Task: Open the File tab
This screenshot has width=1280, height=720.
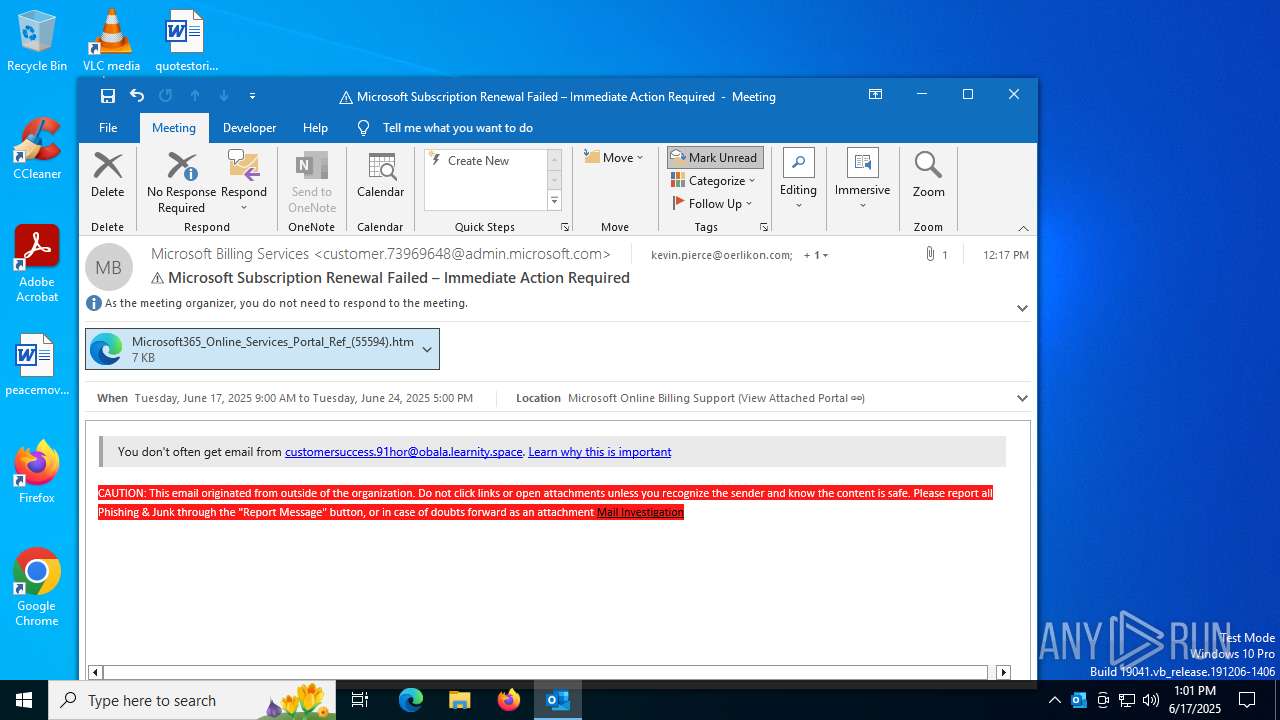Action: coord(108,127)
